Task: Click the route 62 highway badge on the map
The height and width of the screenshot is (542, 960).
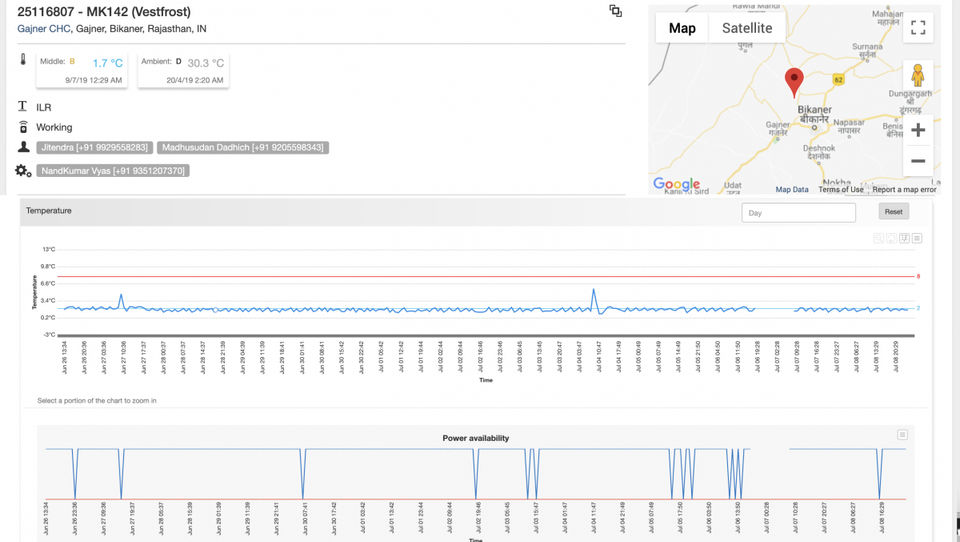Action: pos(838,80)
